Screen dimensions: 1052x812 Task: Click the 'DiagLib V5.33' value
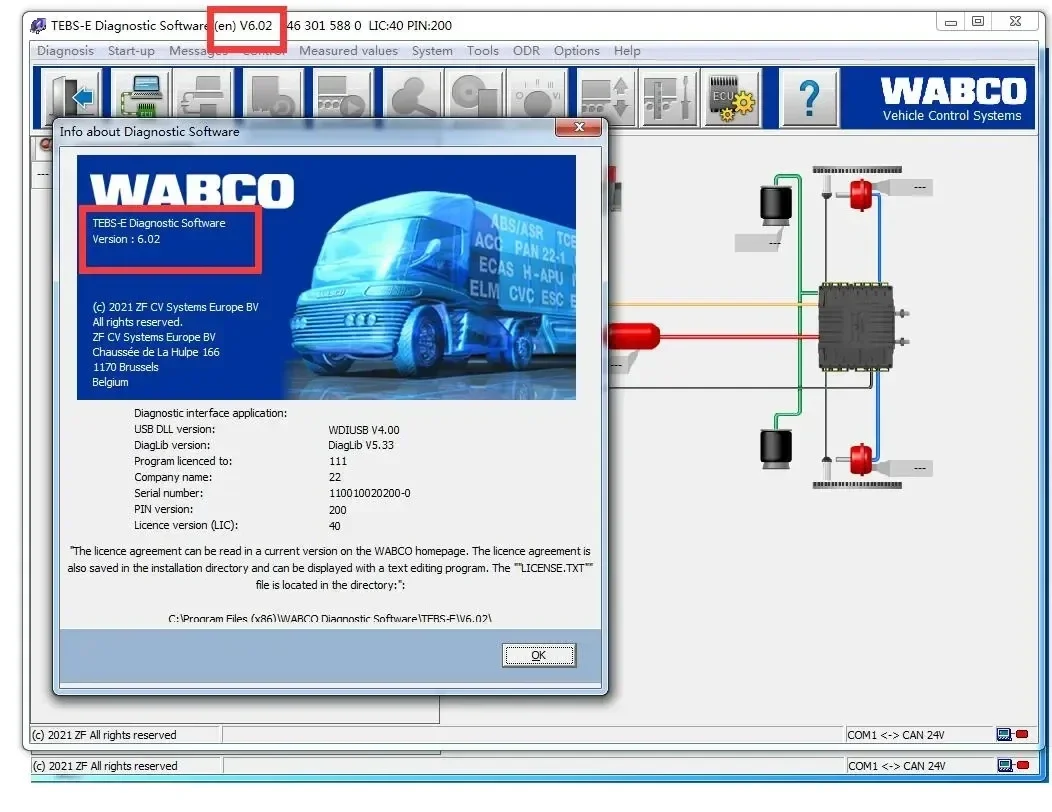click(361, 446)
